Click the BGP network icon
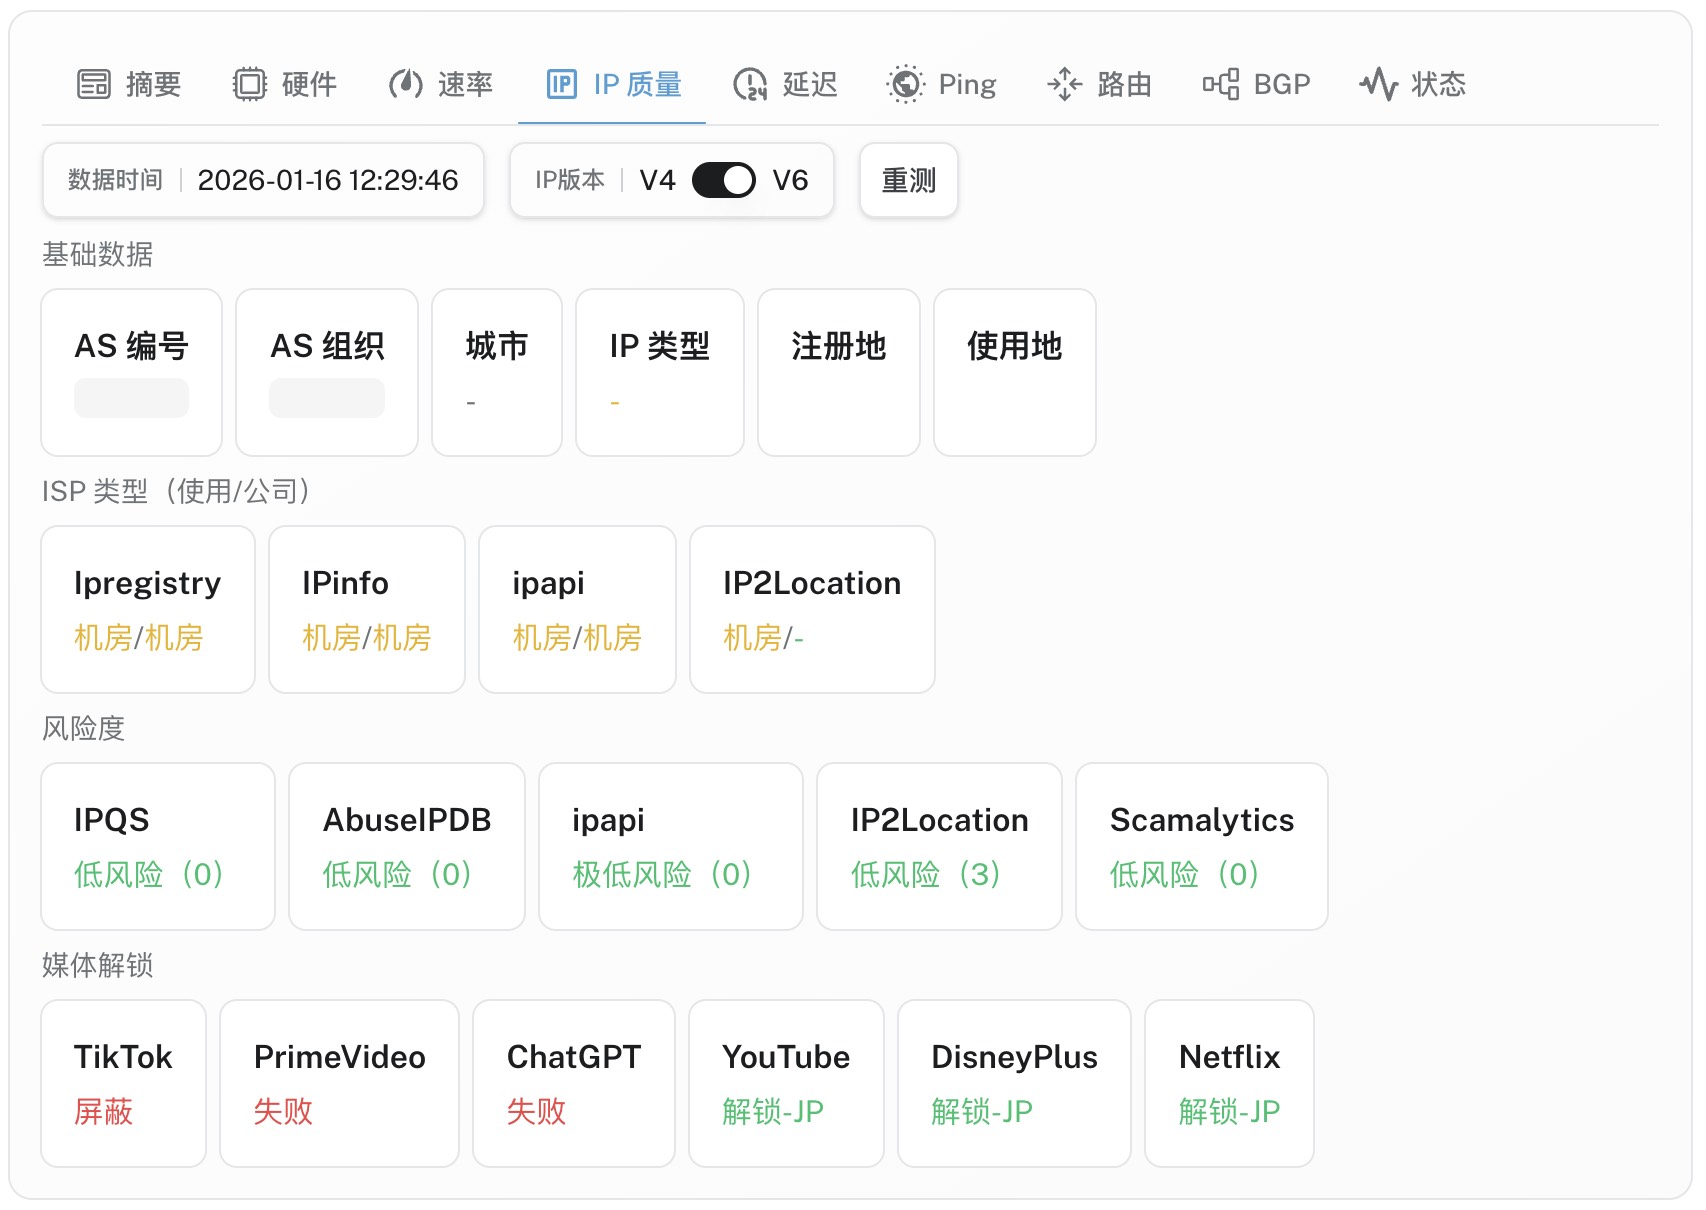This screenshot has width=1706, height=1210. click(x=1221, y=84)
